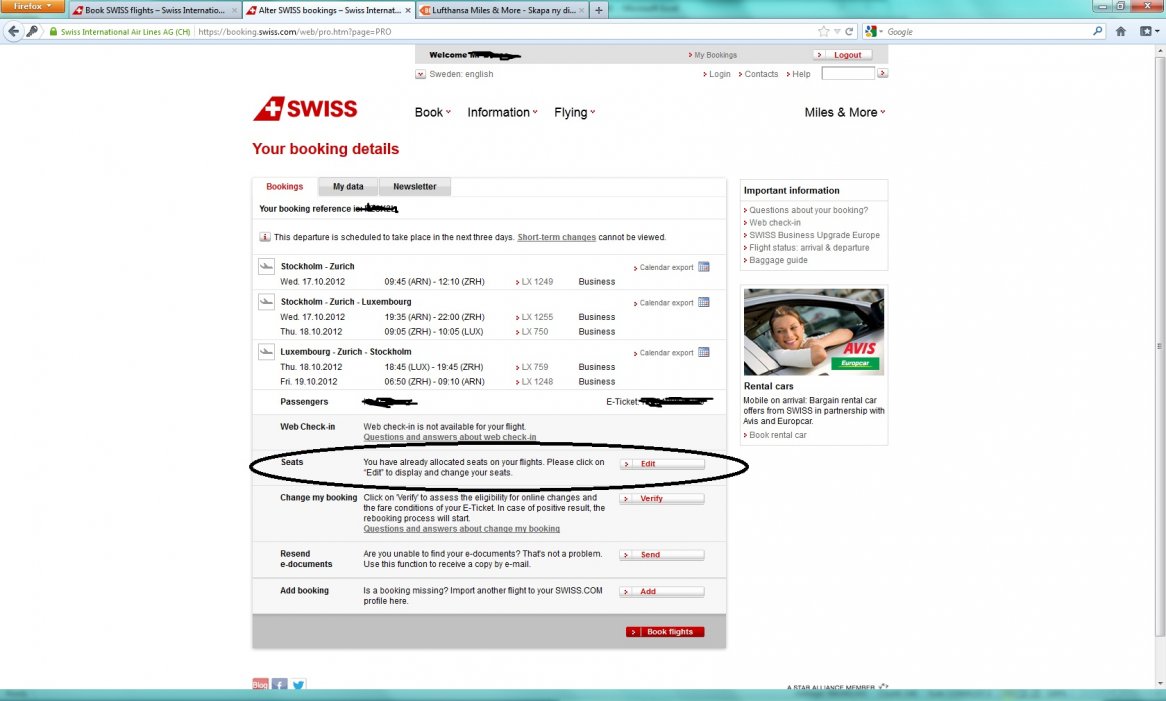
Task: Click the browser back arrow button
Action: (x=14, y=32)
